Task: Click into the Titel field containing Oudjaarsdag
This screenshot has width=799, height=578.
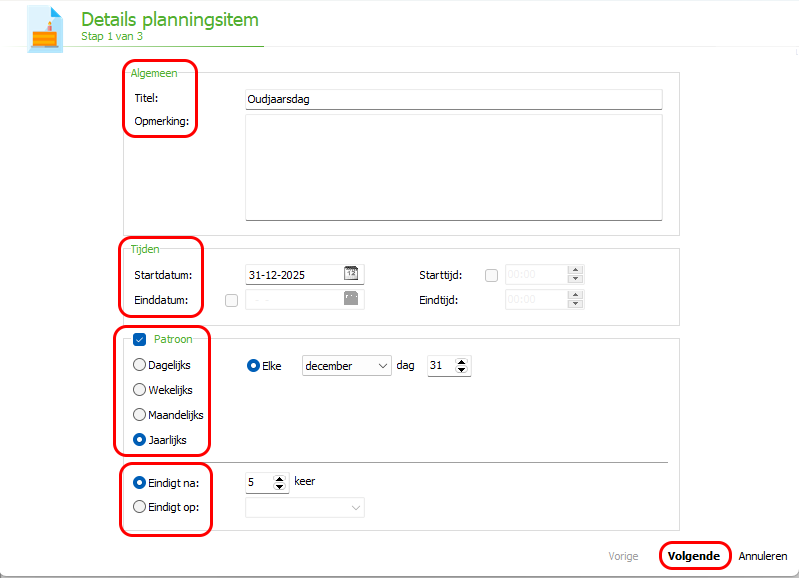Action: tap(454, 99)
